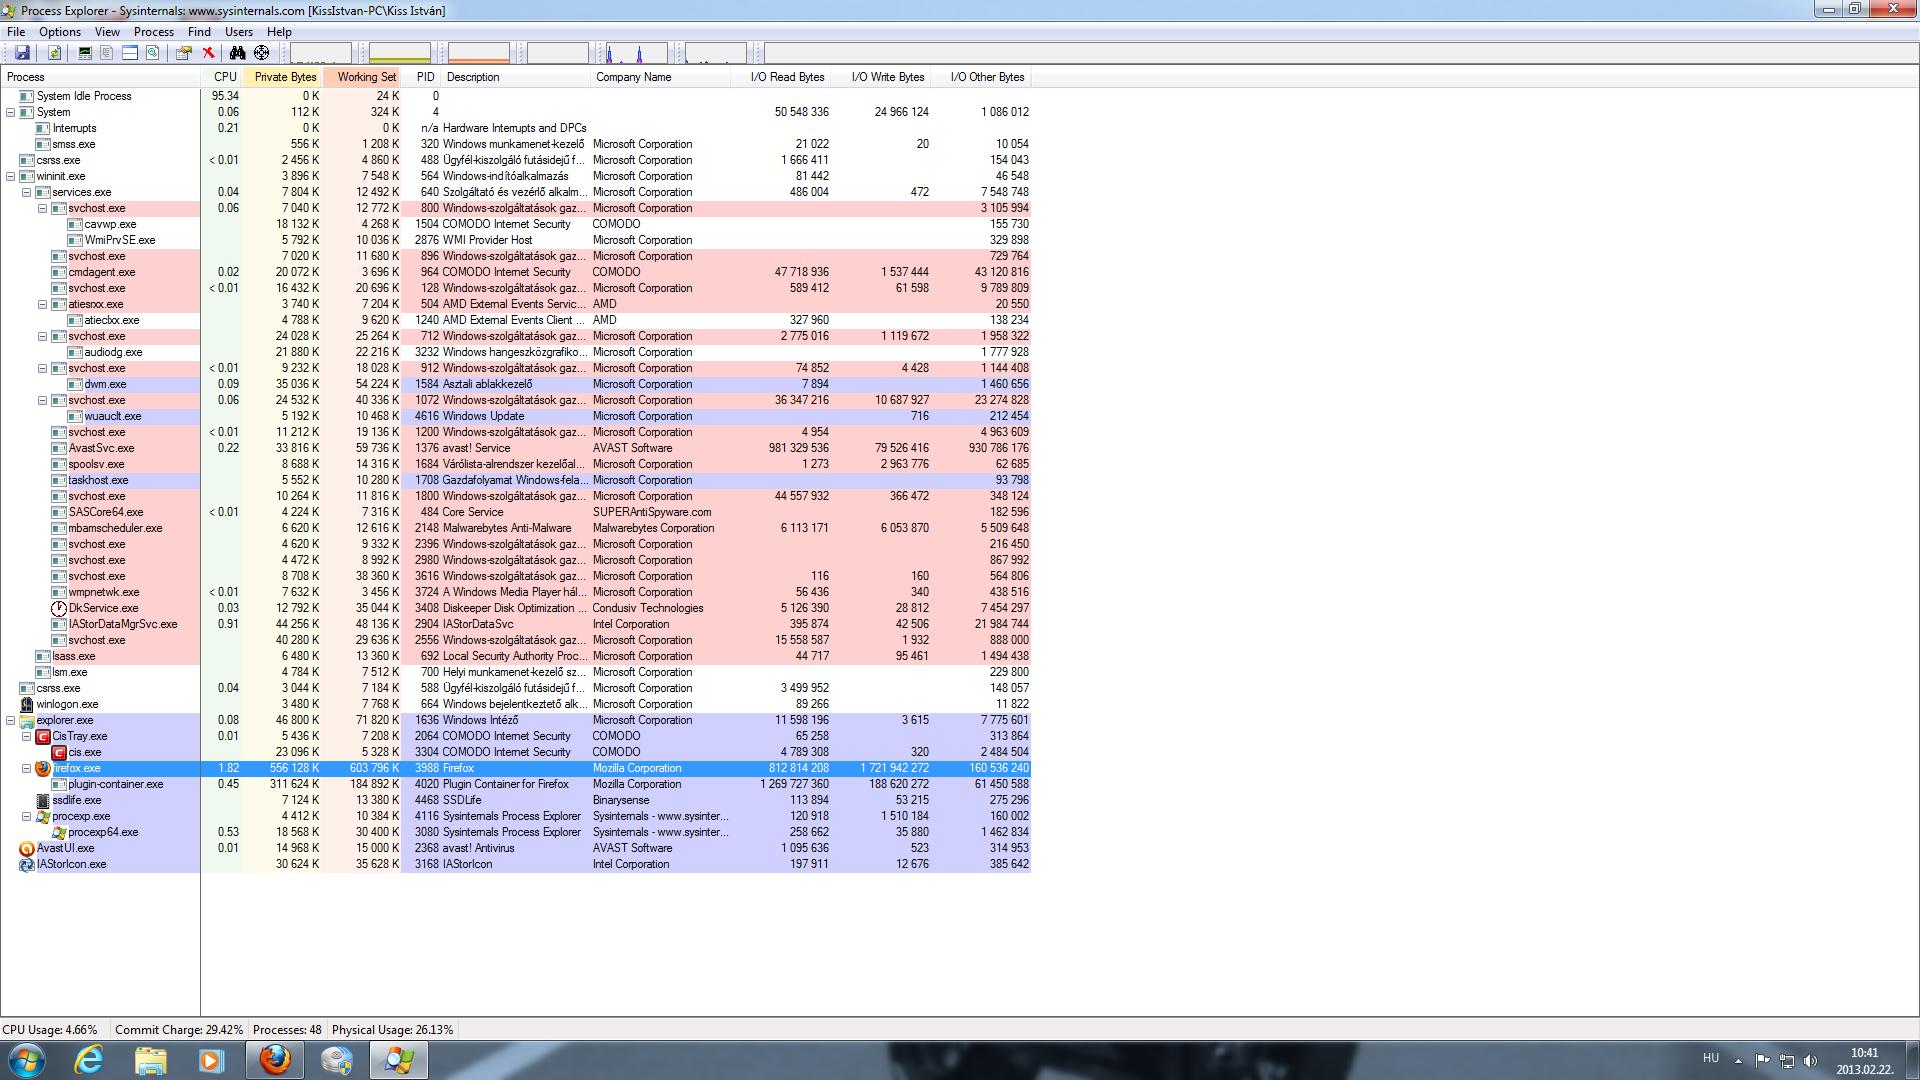The height and width of the screenshot is (1080, 1920).
Task: Collapse the firefox.exe tree node
Action: click(x=27, y=768)
